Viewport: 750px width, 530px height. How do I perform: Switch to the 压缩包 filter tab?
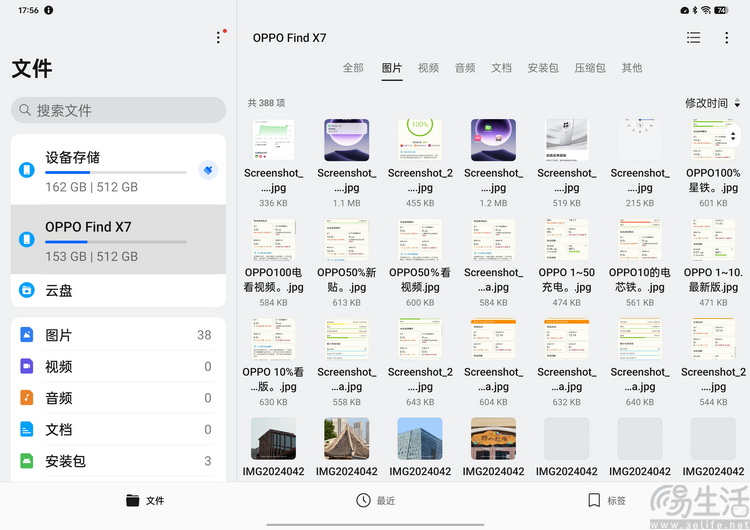pos(590,68)
